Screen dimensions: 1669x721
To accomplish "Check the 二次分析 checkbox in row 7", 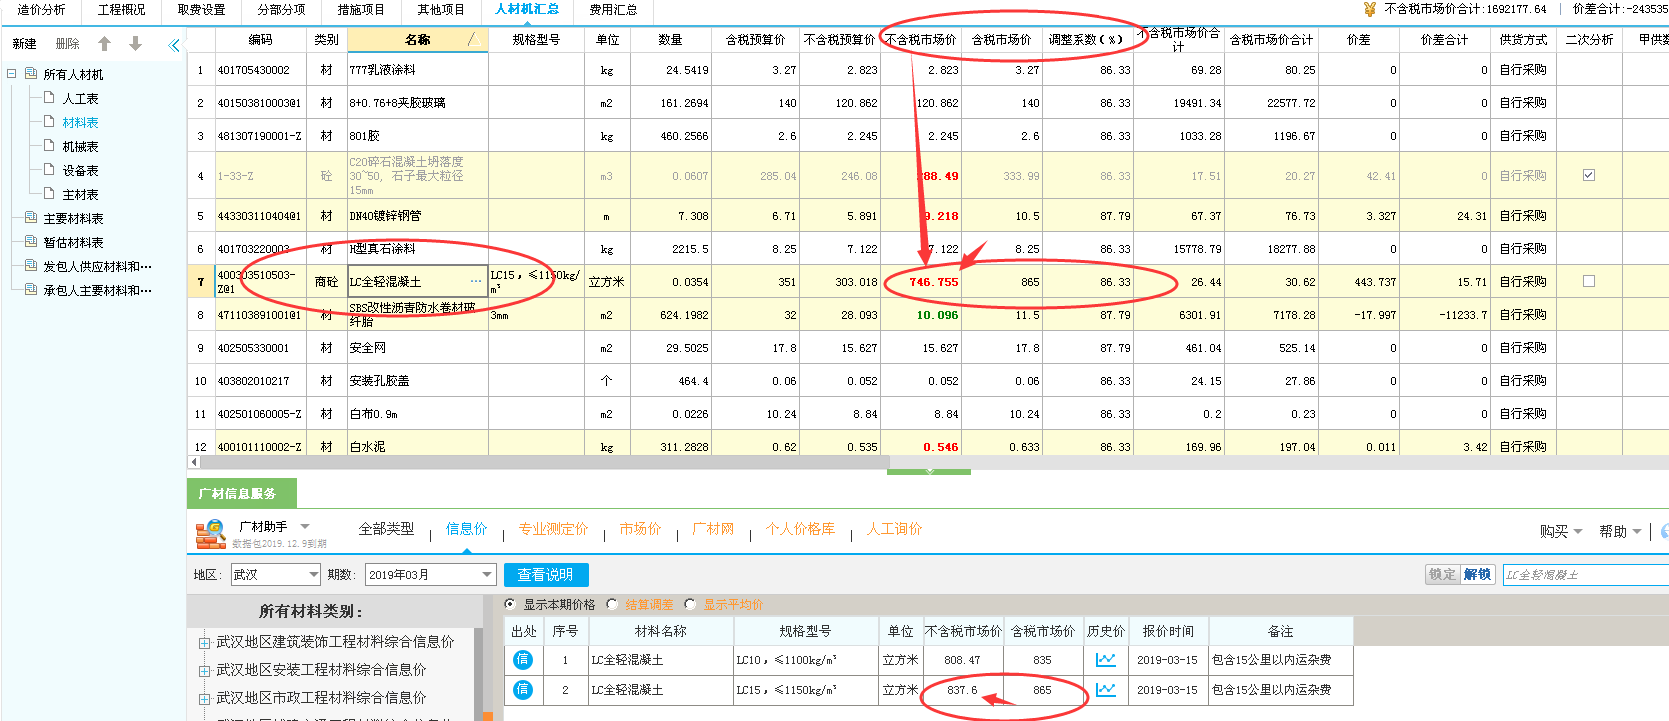I will [1589, 281].
